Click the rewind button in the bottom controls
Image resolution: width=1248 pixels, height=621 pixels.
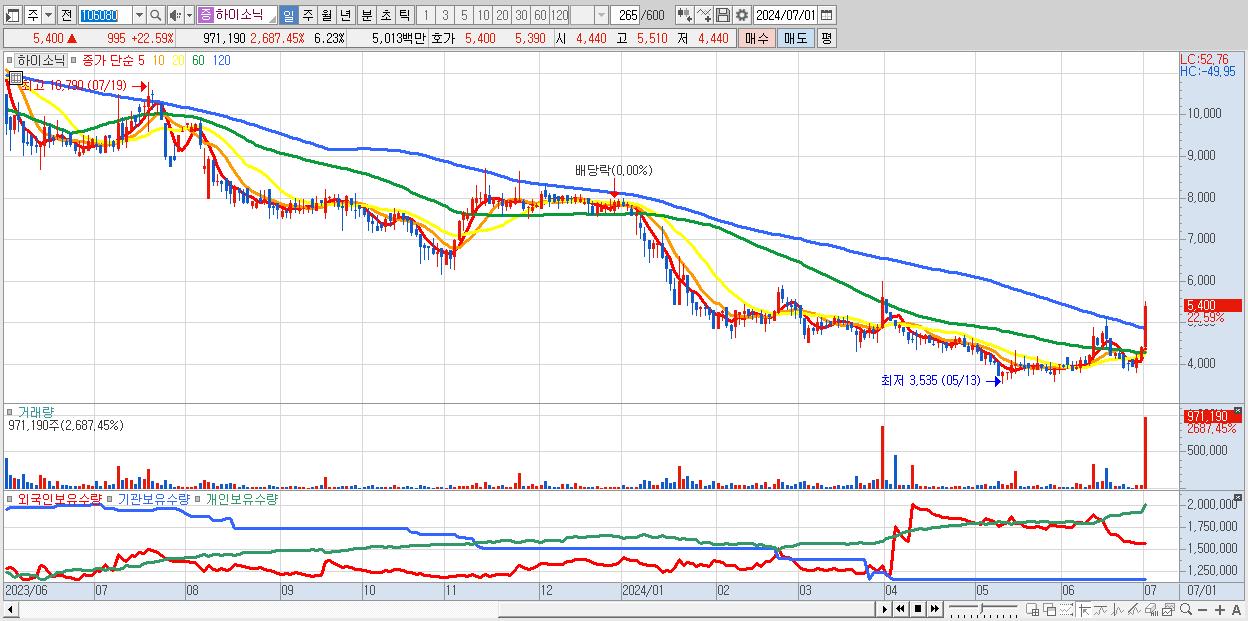(x=900, y=609)
